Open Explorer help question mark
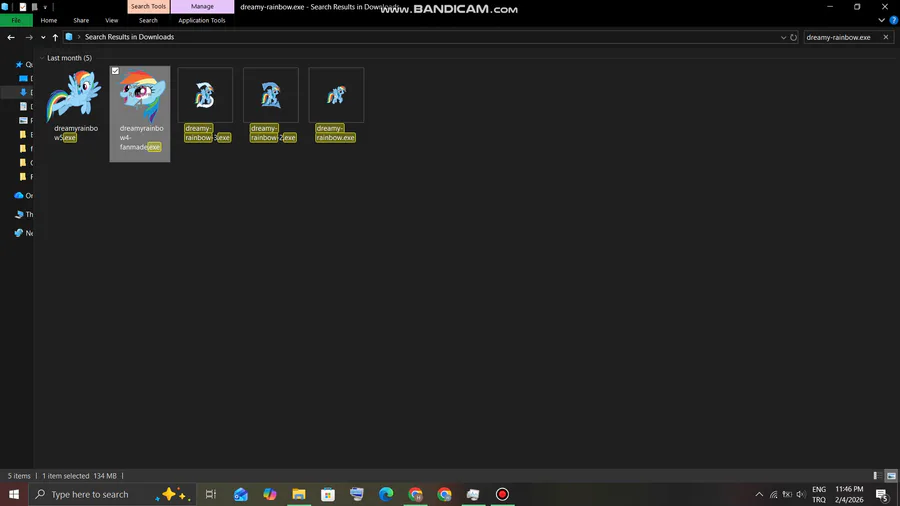 (894, 20)
